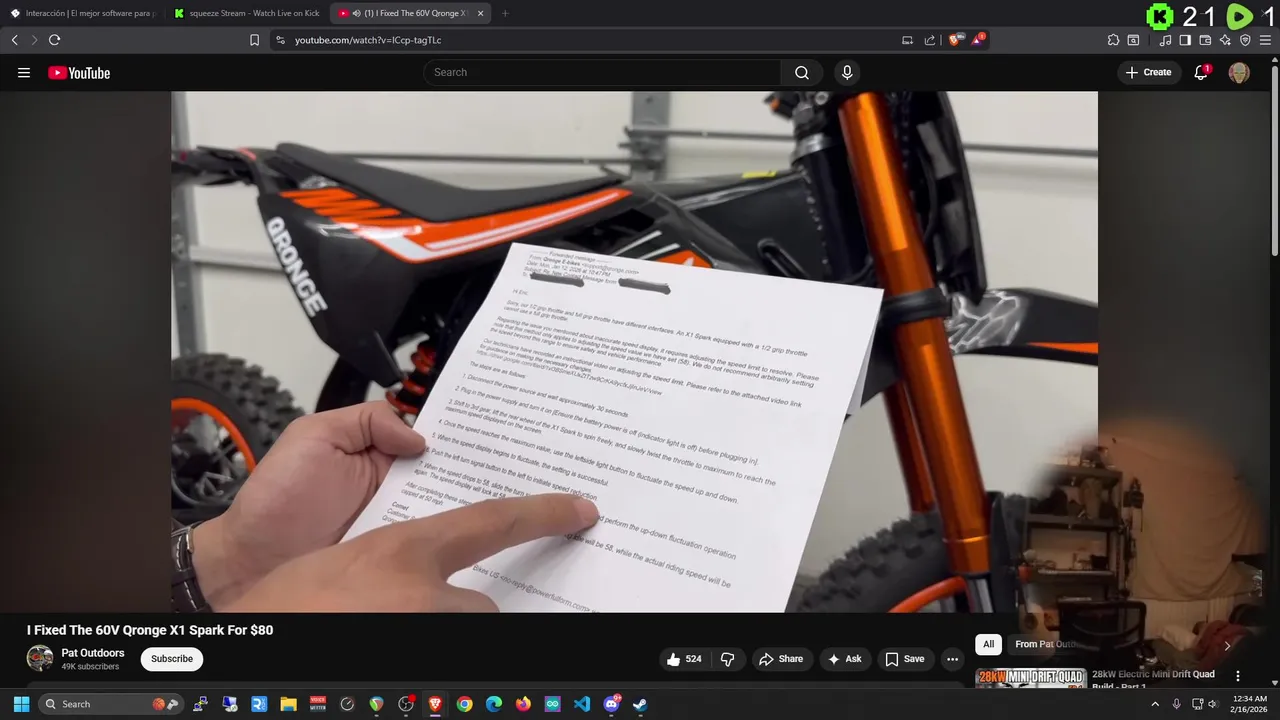
Task: Subscribe to Pat Outdoors channel
Action: pos(172,659)
